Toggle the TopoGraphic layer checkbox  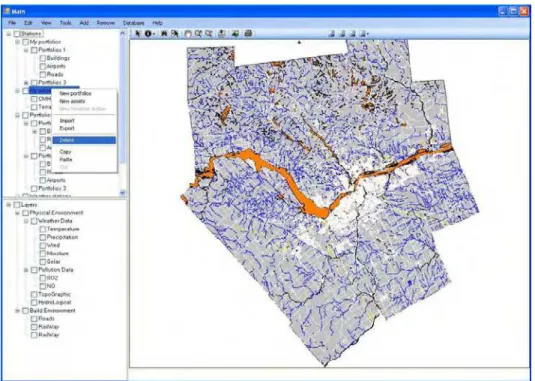pyautogui.click(x=34, y=294)
